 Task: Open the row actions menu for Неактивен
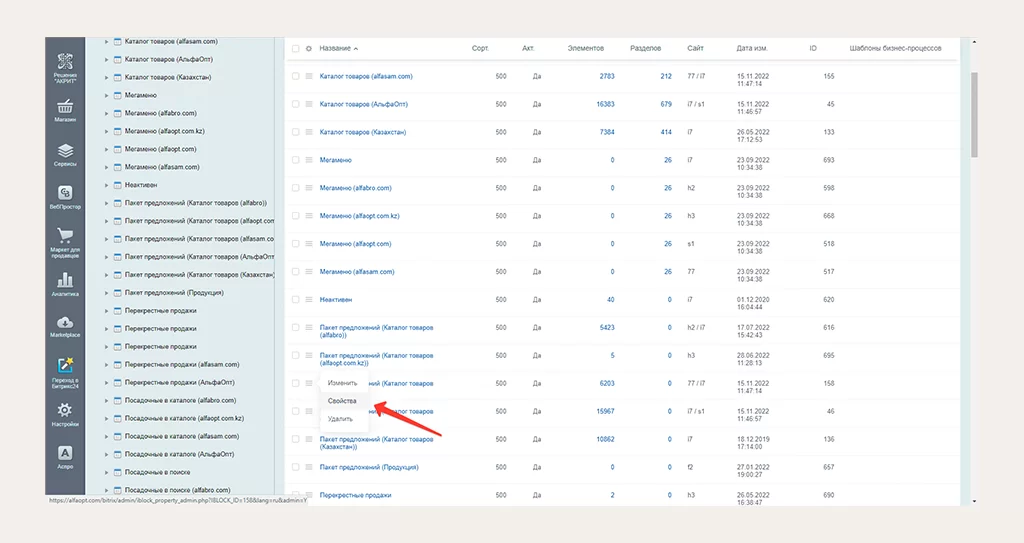[x=309, y=300]
